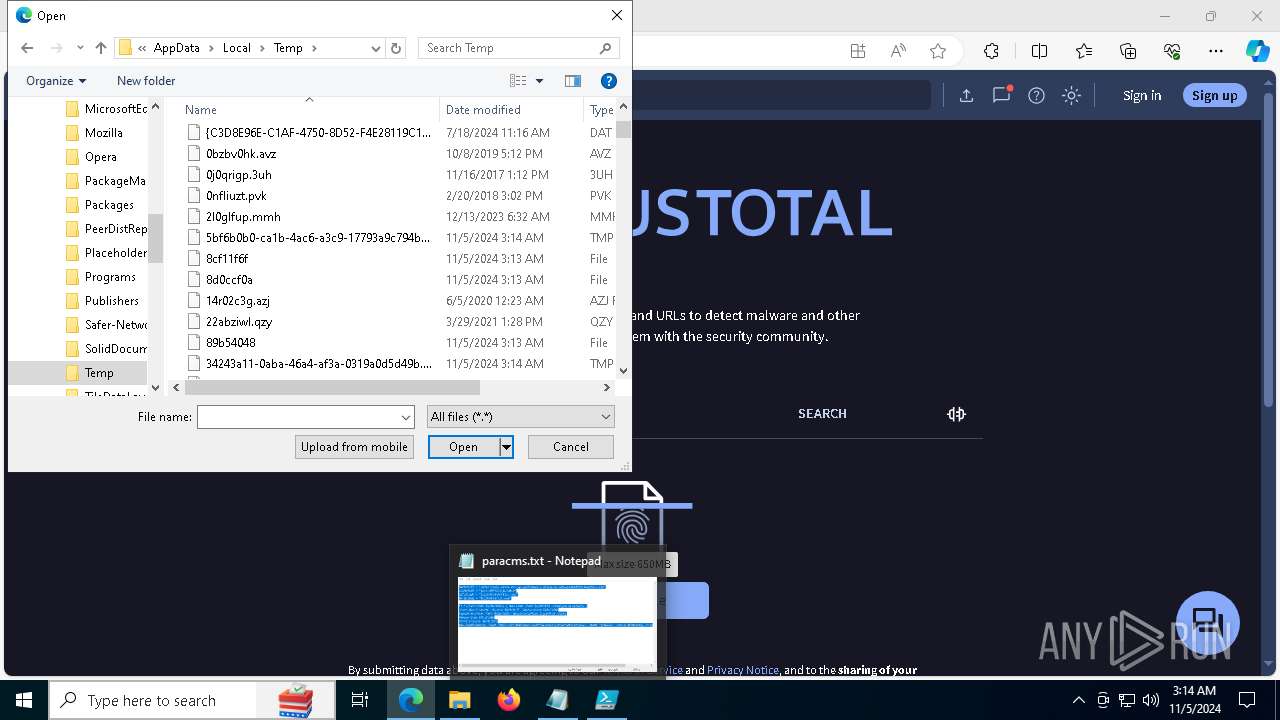Open the dialog help question mark
Screen dimensions: 1280x720
608,81
